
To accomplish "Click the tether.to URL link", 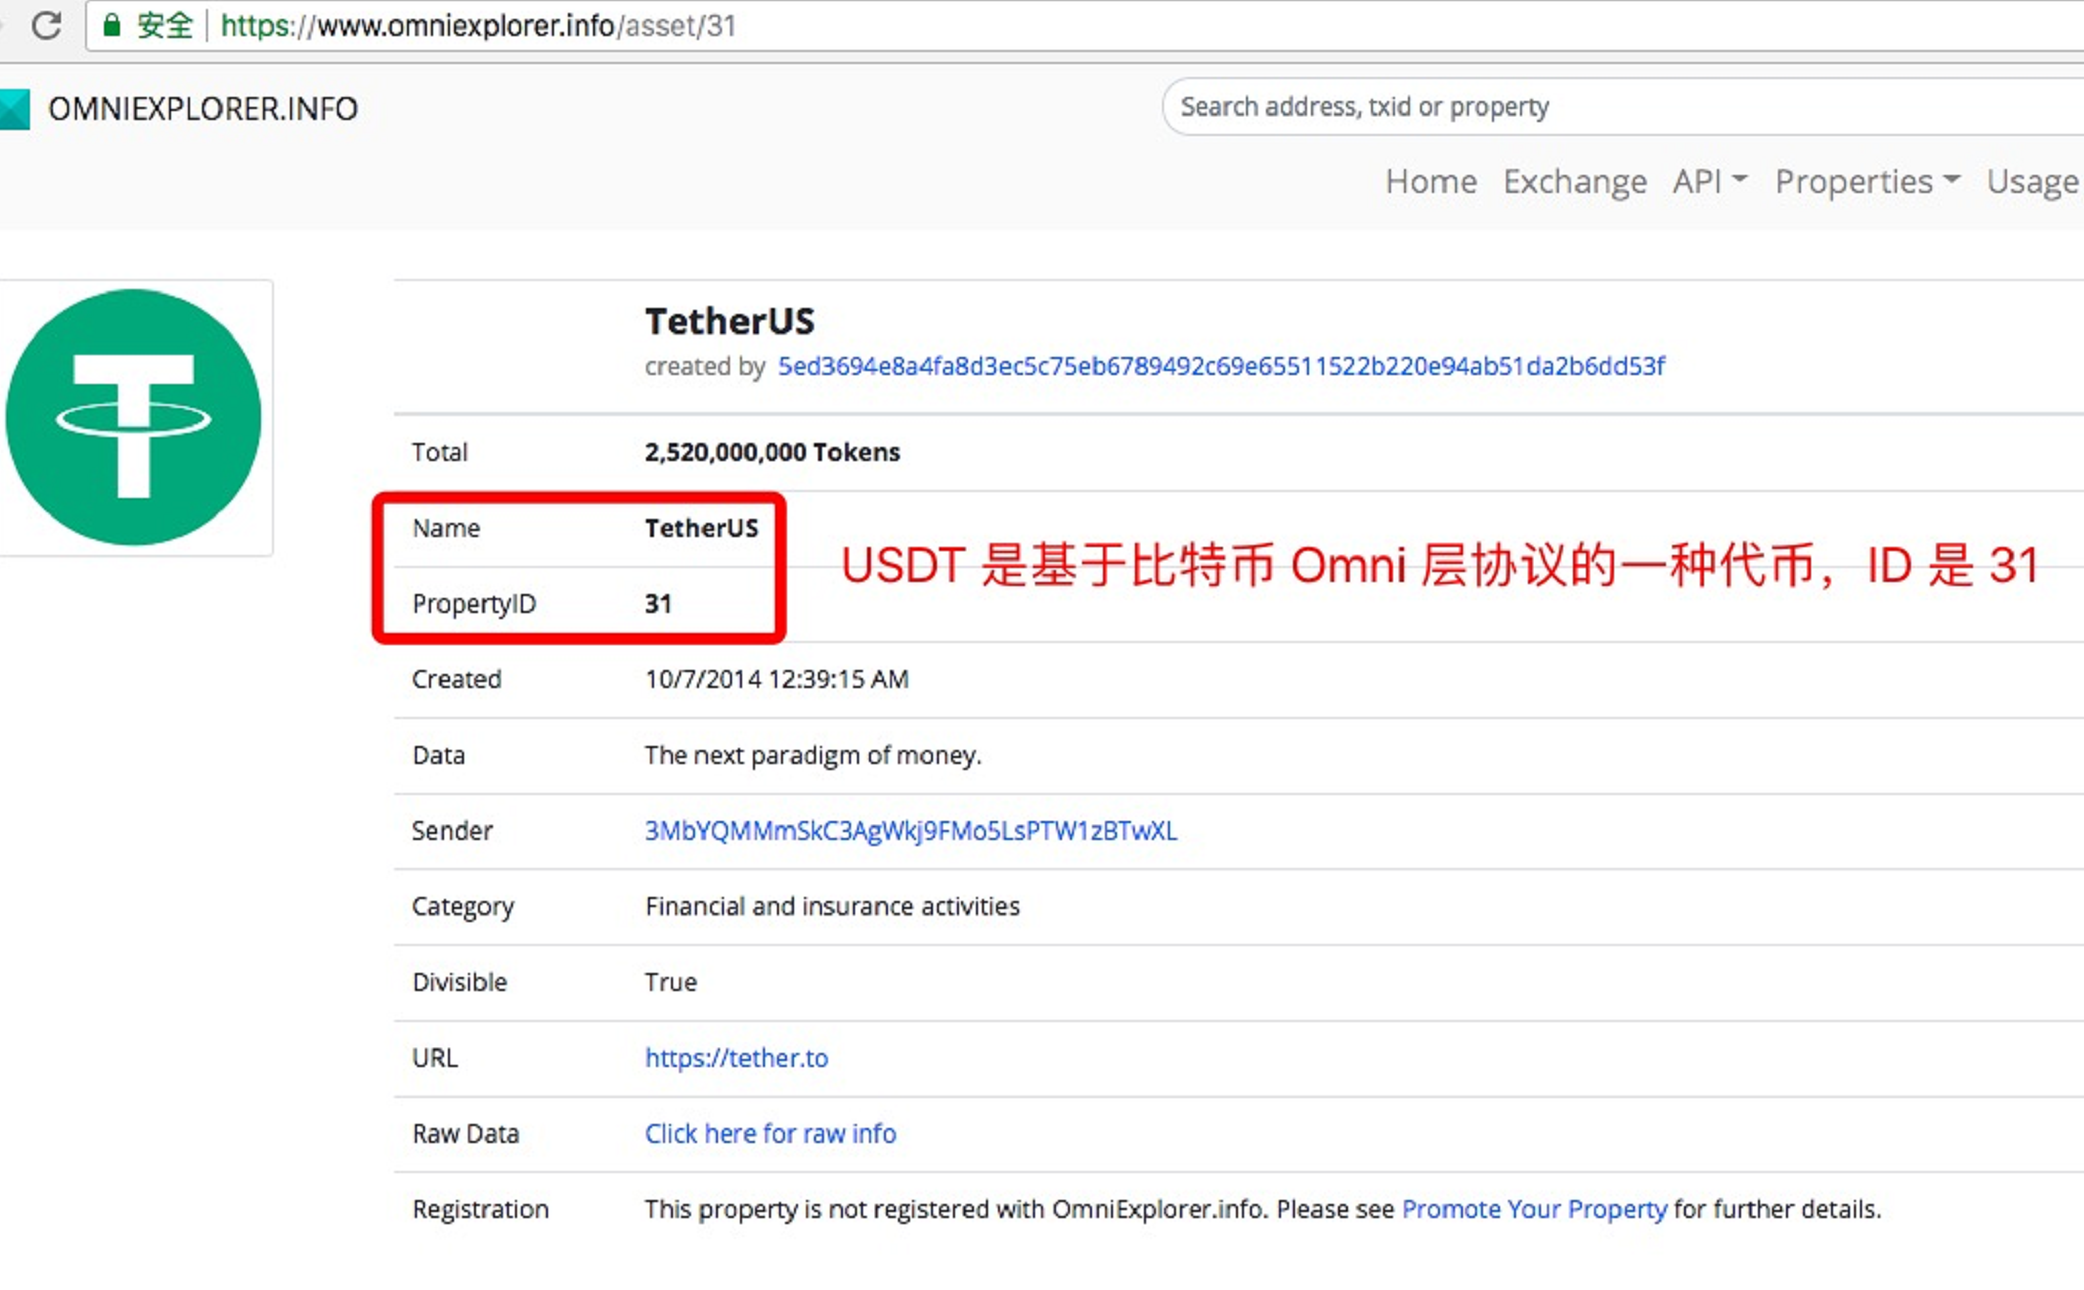I will (737, 1058).
